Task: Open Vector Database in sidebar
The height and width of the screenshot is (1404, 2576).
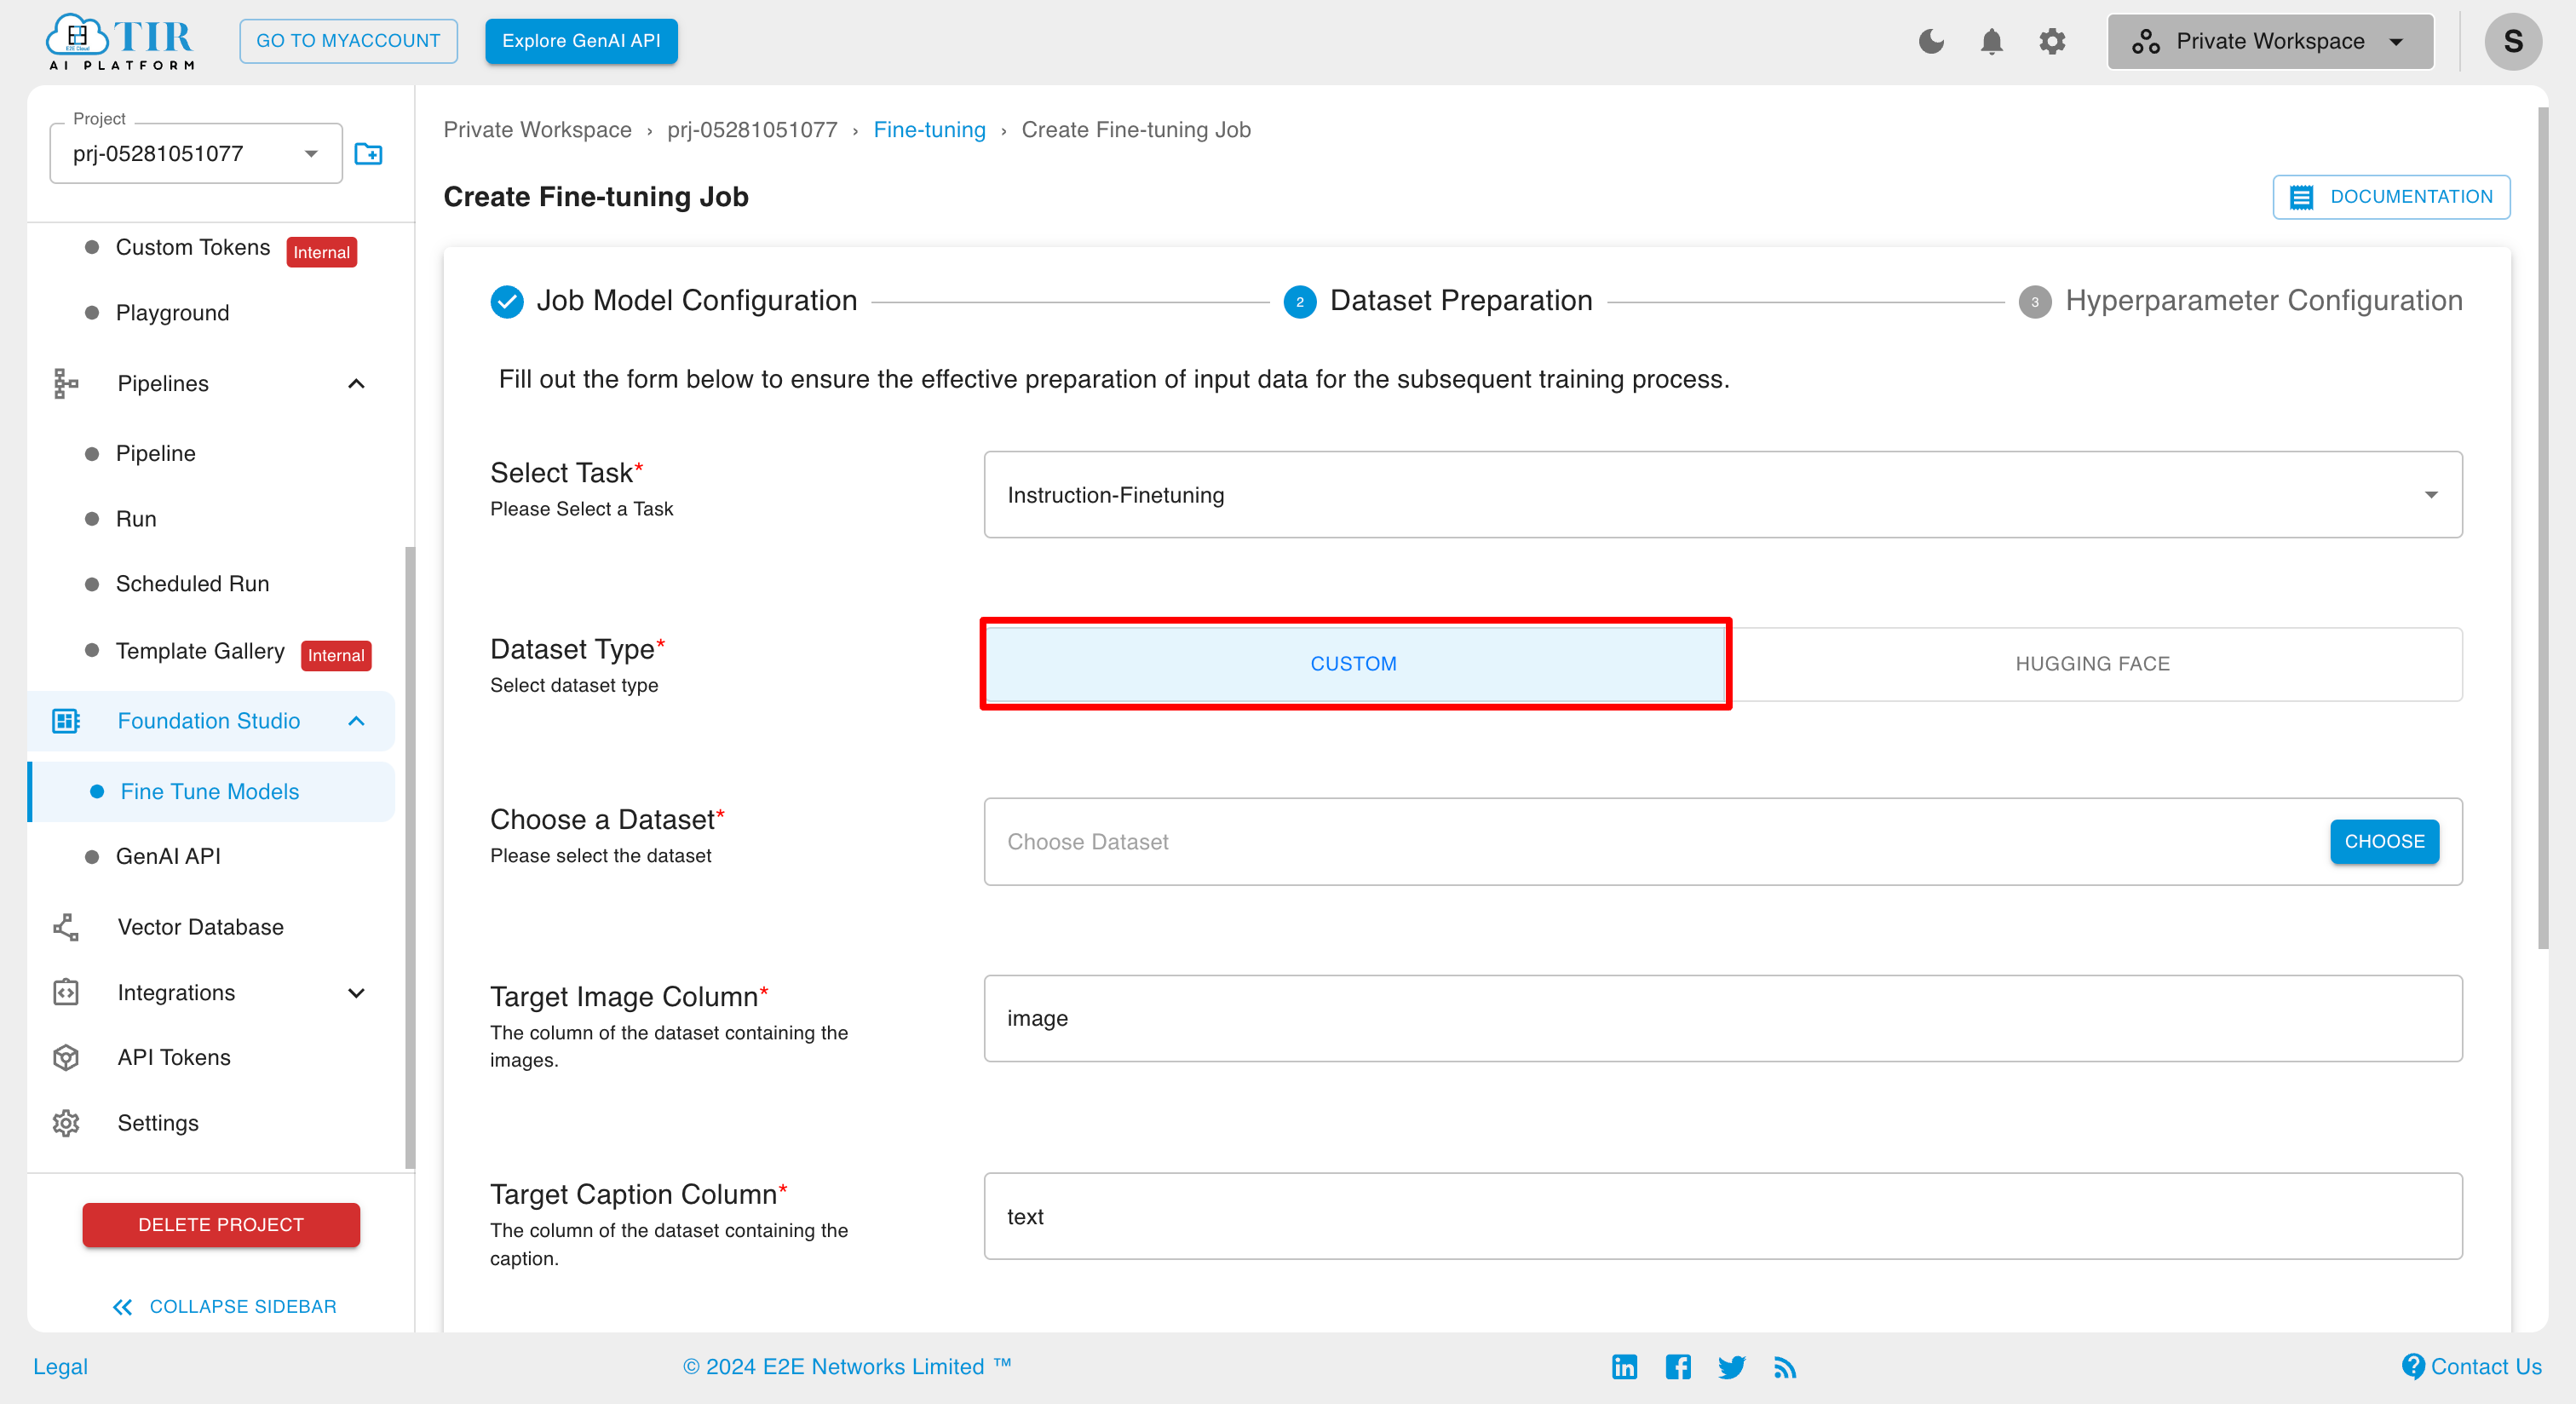Action: [x=200, y=927]
